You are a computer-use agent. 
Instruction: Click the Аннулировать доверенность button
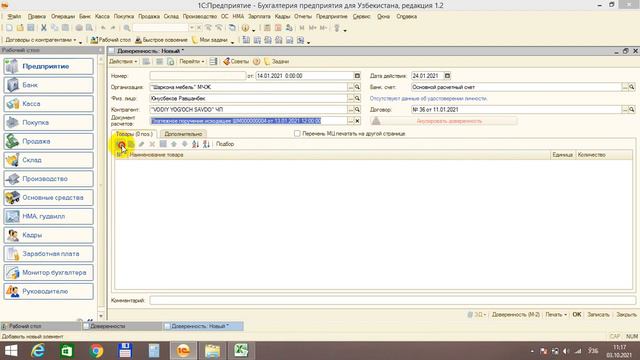pos(444,121)
